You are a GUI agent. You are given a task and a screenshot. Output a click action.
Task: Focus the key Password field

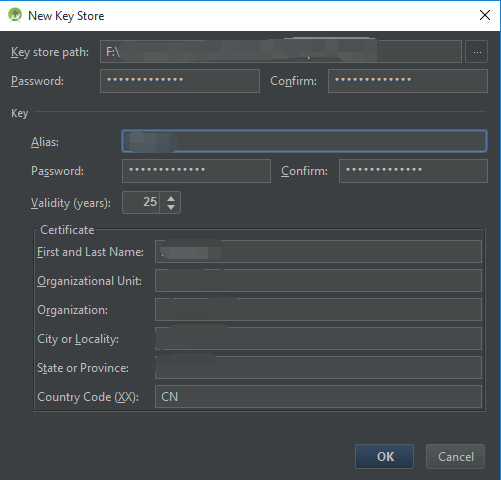coord(196,171)
